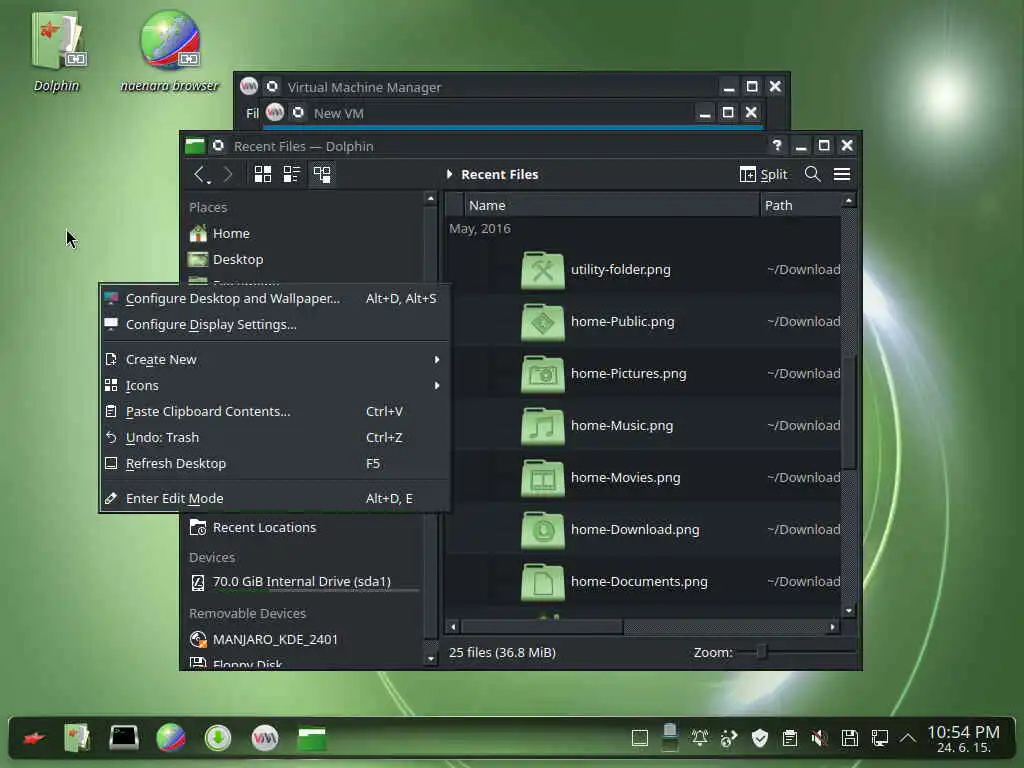
Task: Choose Configure Display Settings
Action: (x=274, y=325)
